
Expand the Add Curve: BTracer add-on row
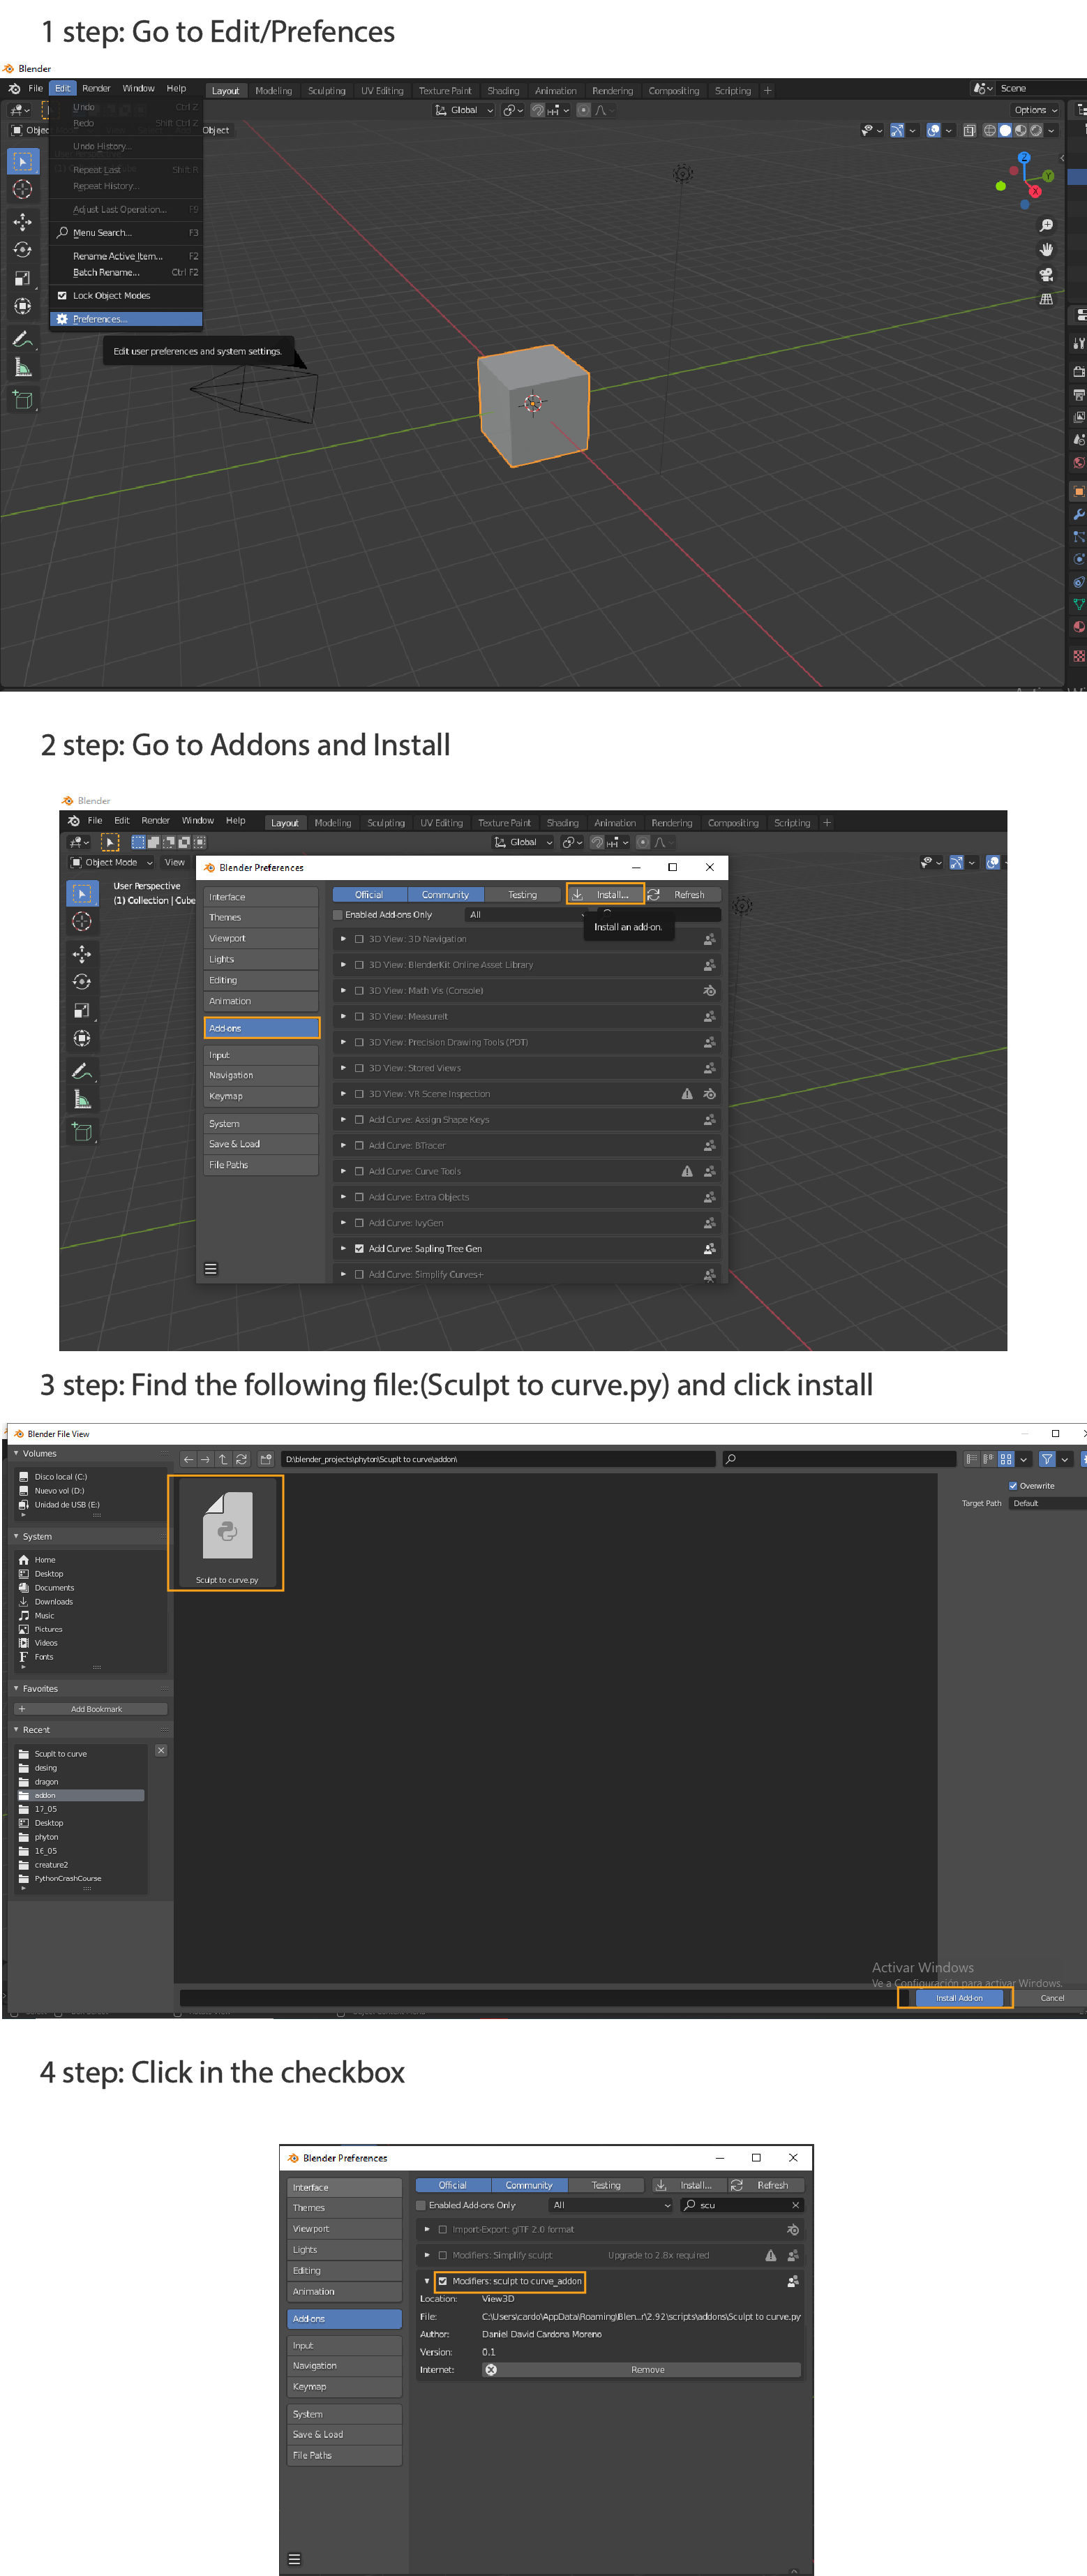click(x=343, y=1145)
